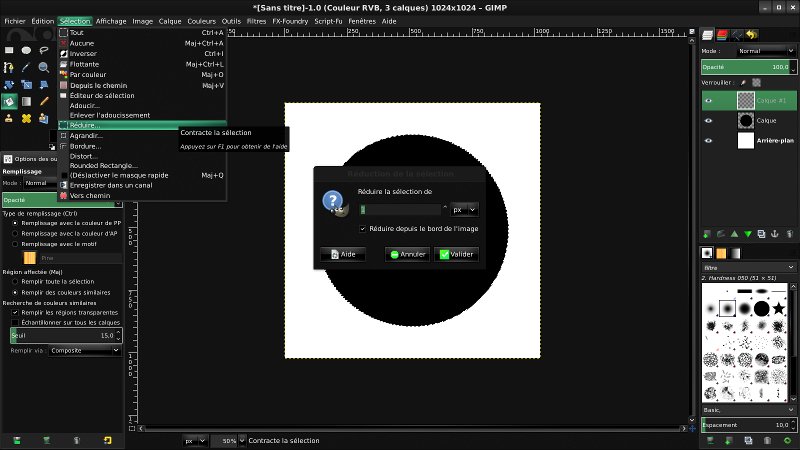Expand the layer Mode Normal dropdown
This screenshot has height=450, width=800.
(x=766, y=51)
